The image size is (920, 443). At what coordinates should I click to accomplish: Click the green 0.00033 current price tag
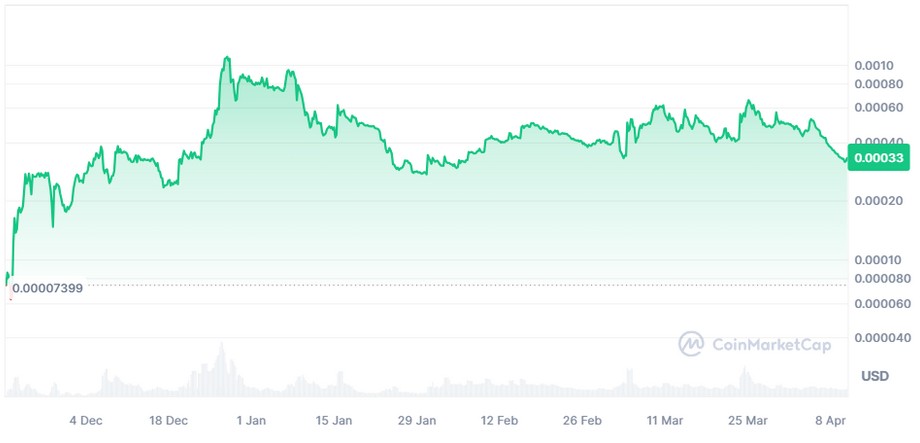pos(877,158)
